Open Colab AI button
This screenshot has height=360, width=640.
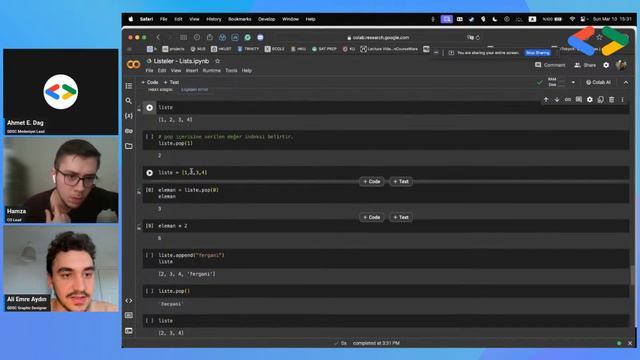598,82
